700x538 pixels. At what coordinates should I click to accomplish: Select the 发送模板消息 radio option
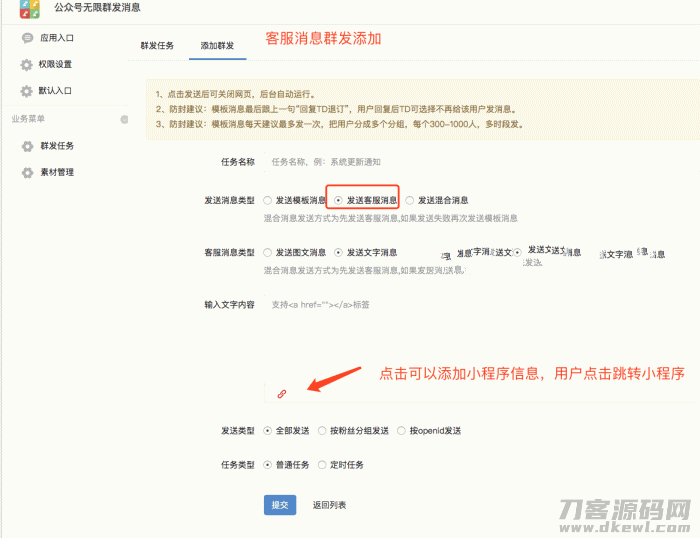(267, 200)
